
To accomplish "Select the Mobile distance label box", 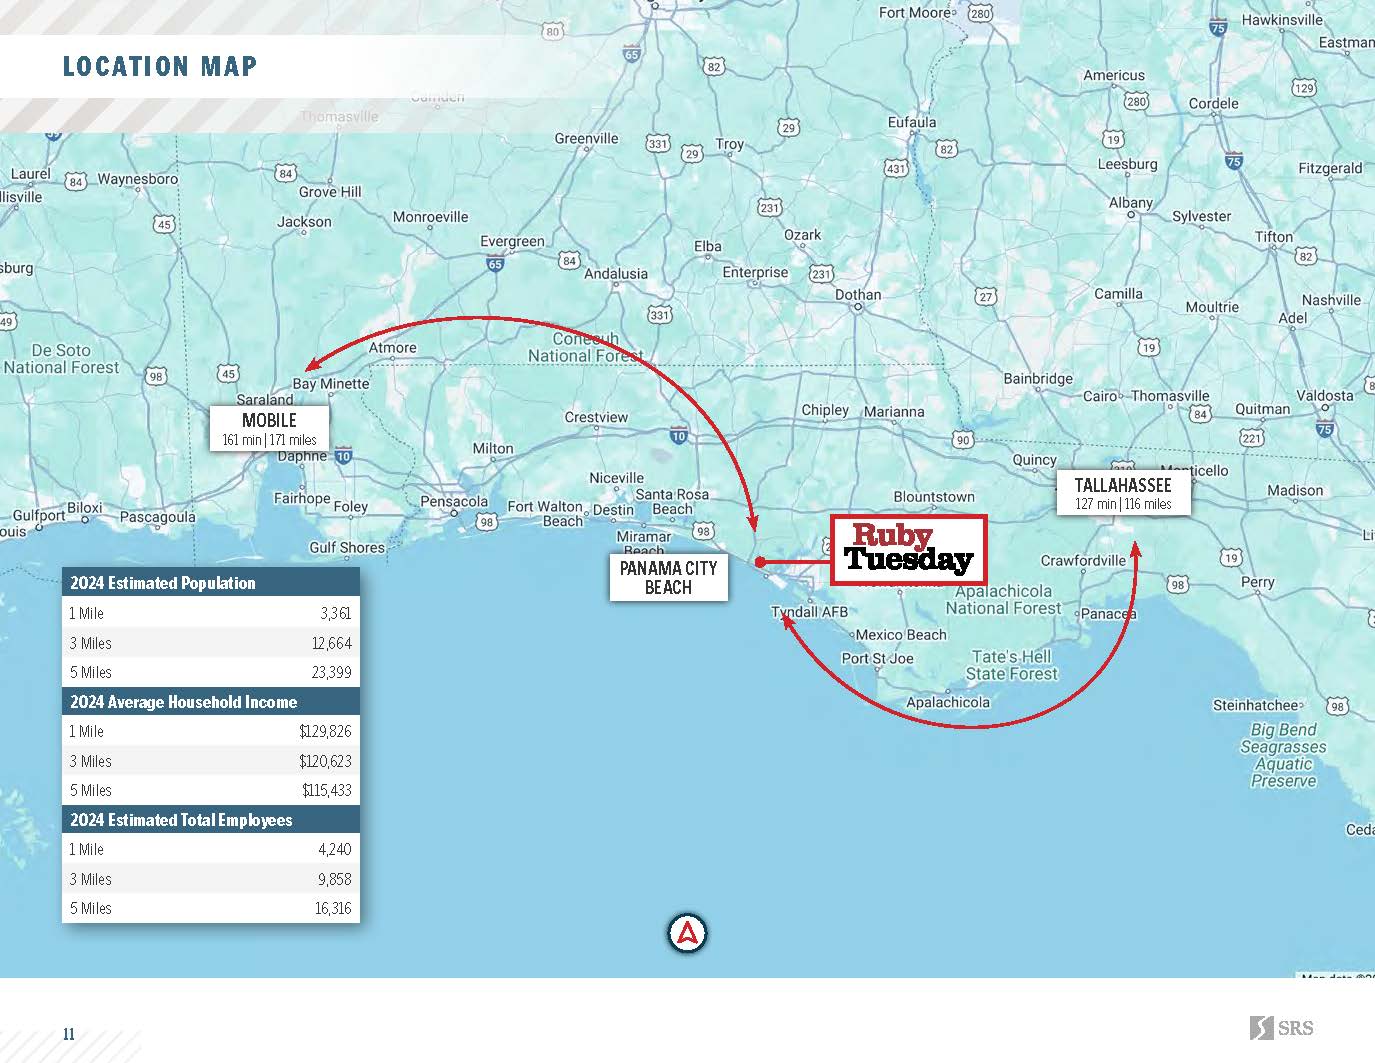I will tap(269, 428).
